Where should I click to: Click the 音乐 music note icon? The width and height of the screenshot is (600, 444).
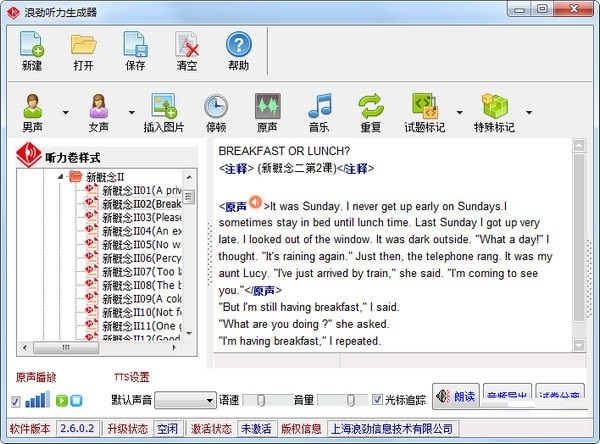pyautogui.click(x=319, y=114)
